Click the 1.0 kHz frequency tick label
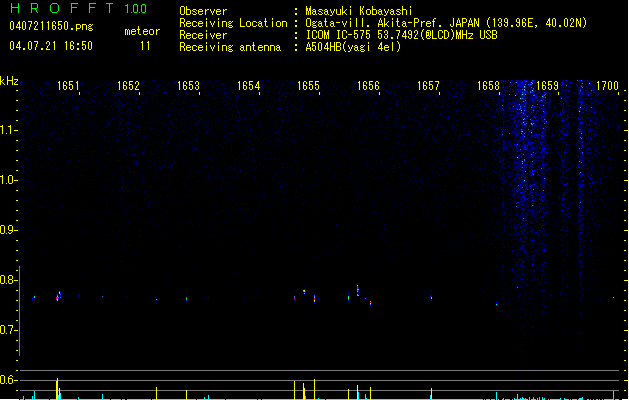The image size is (629, 400). [x=8, y=180]
